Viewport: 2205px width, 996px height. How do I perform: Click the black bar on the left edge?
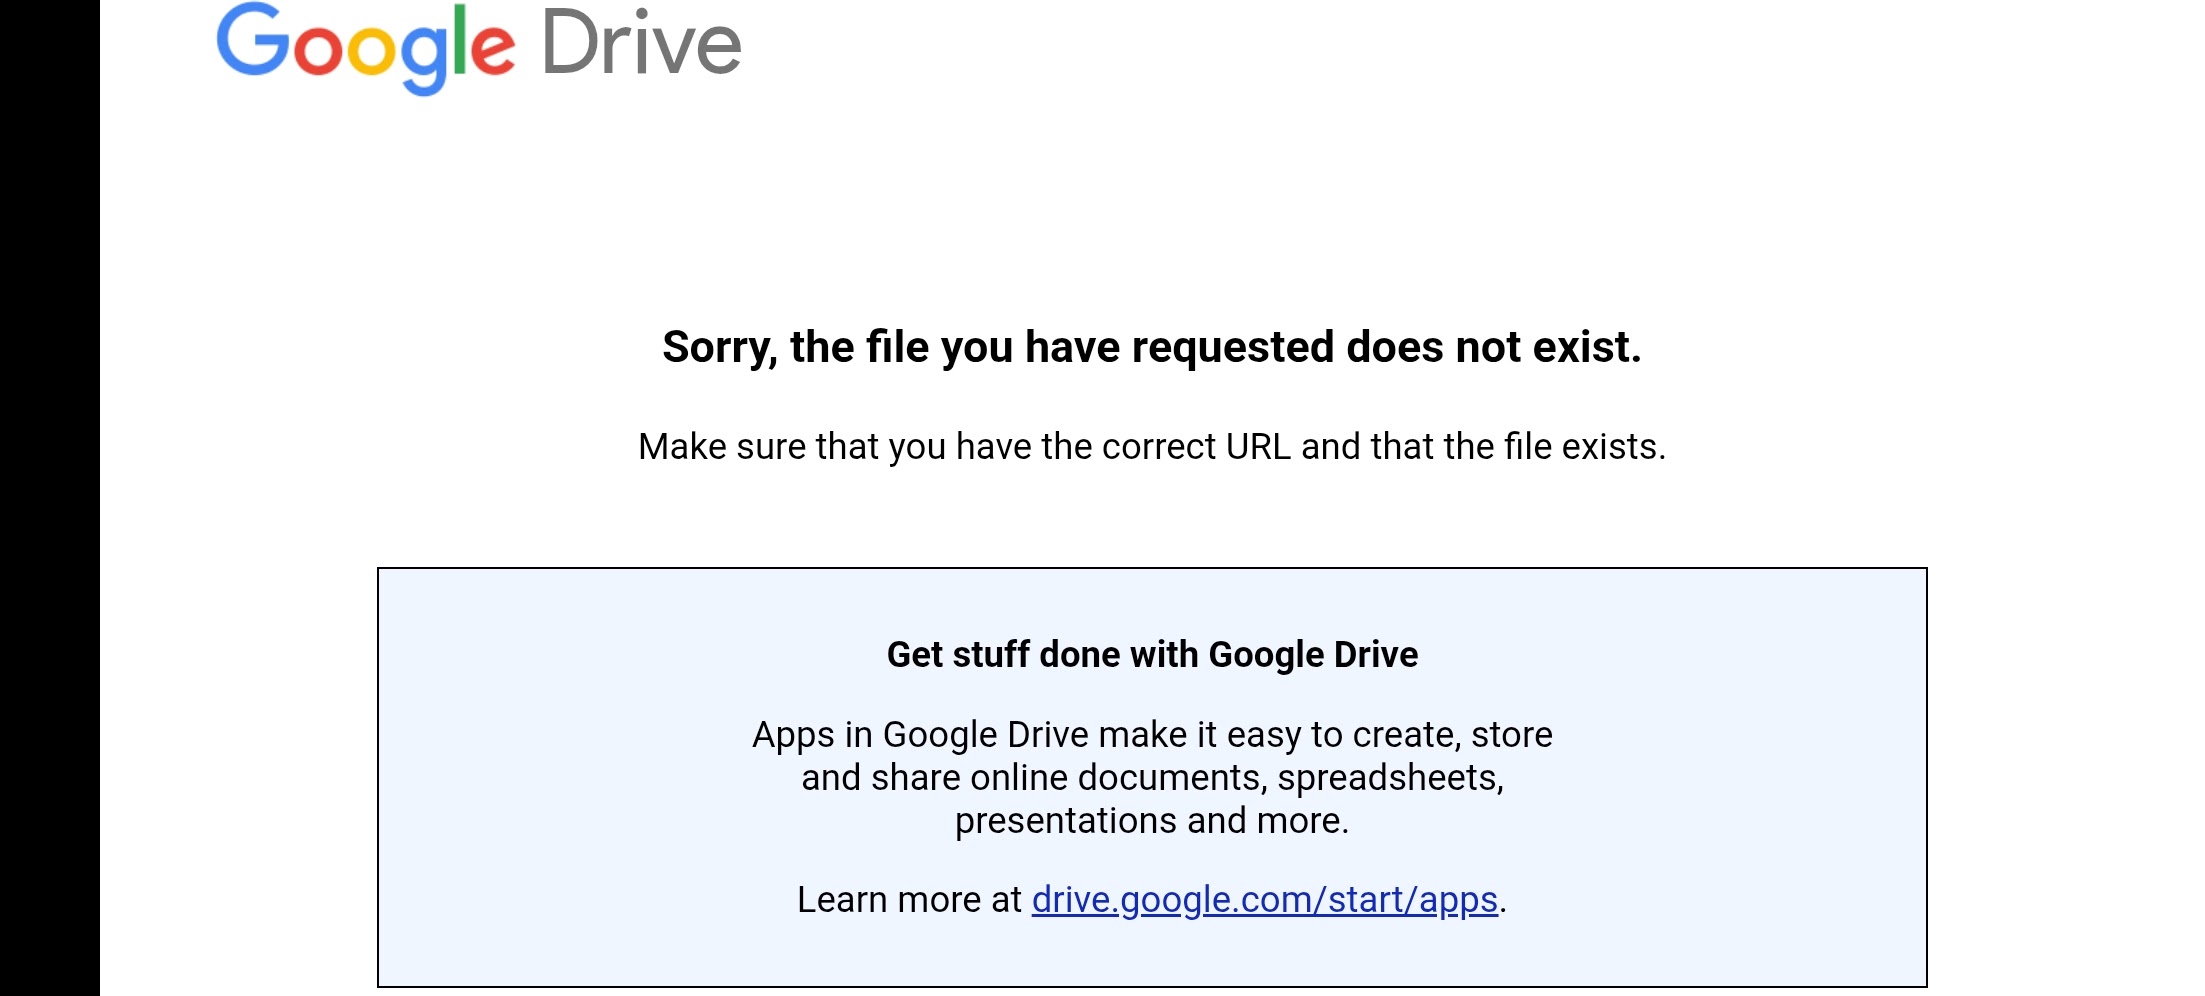[49, 500]
